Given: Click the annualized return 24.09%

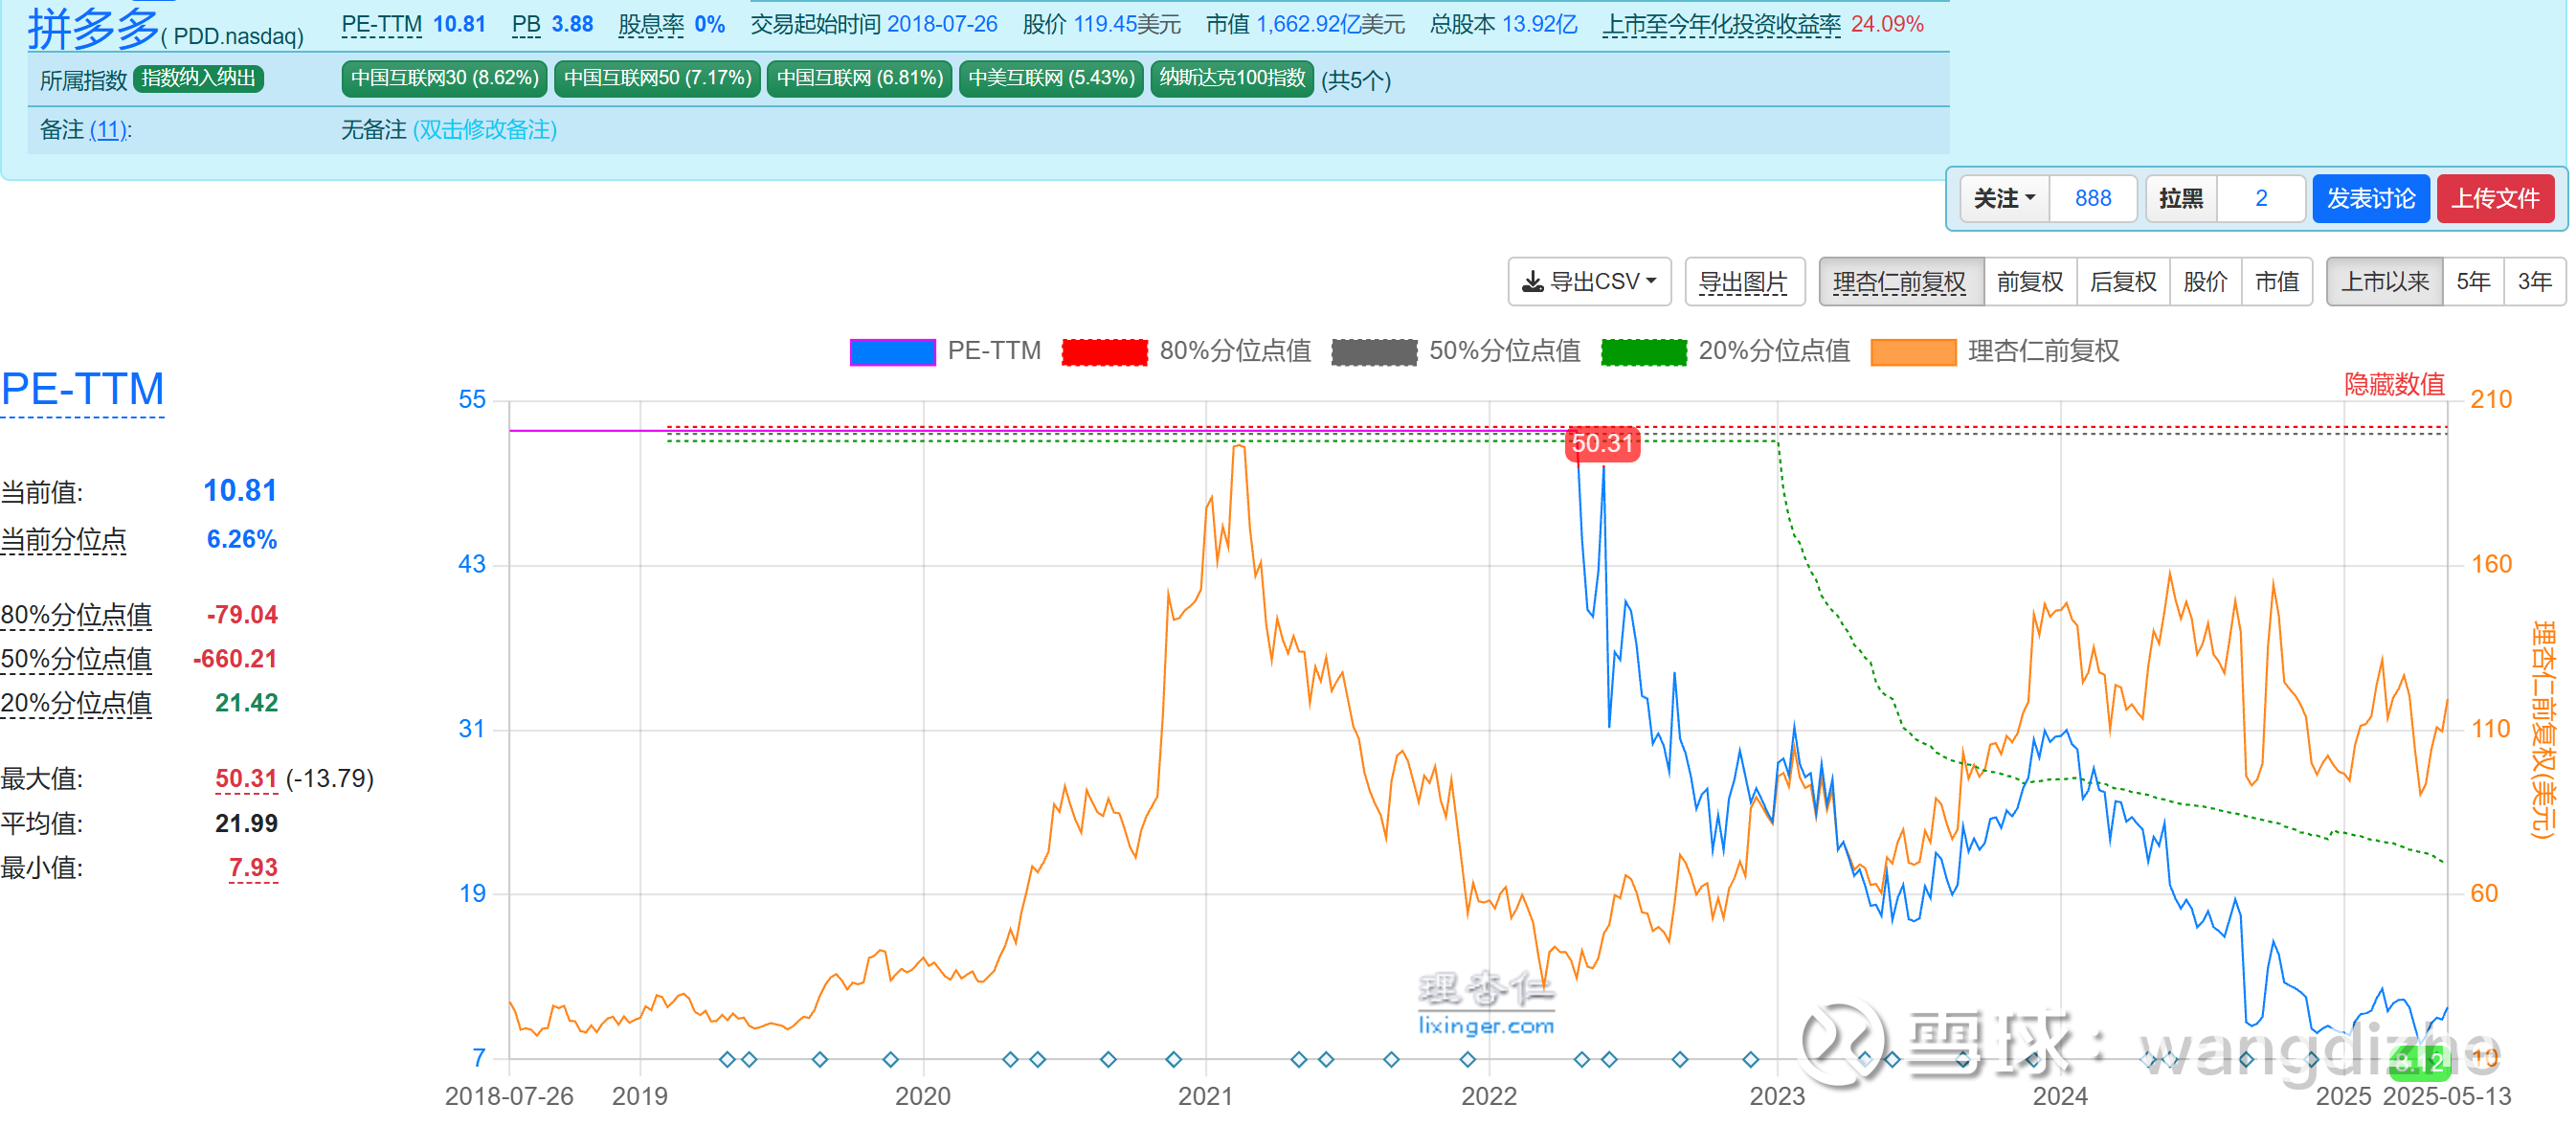Looking at the screenshot, I should pos(1887,24).
